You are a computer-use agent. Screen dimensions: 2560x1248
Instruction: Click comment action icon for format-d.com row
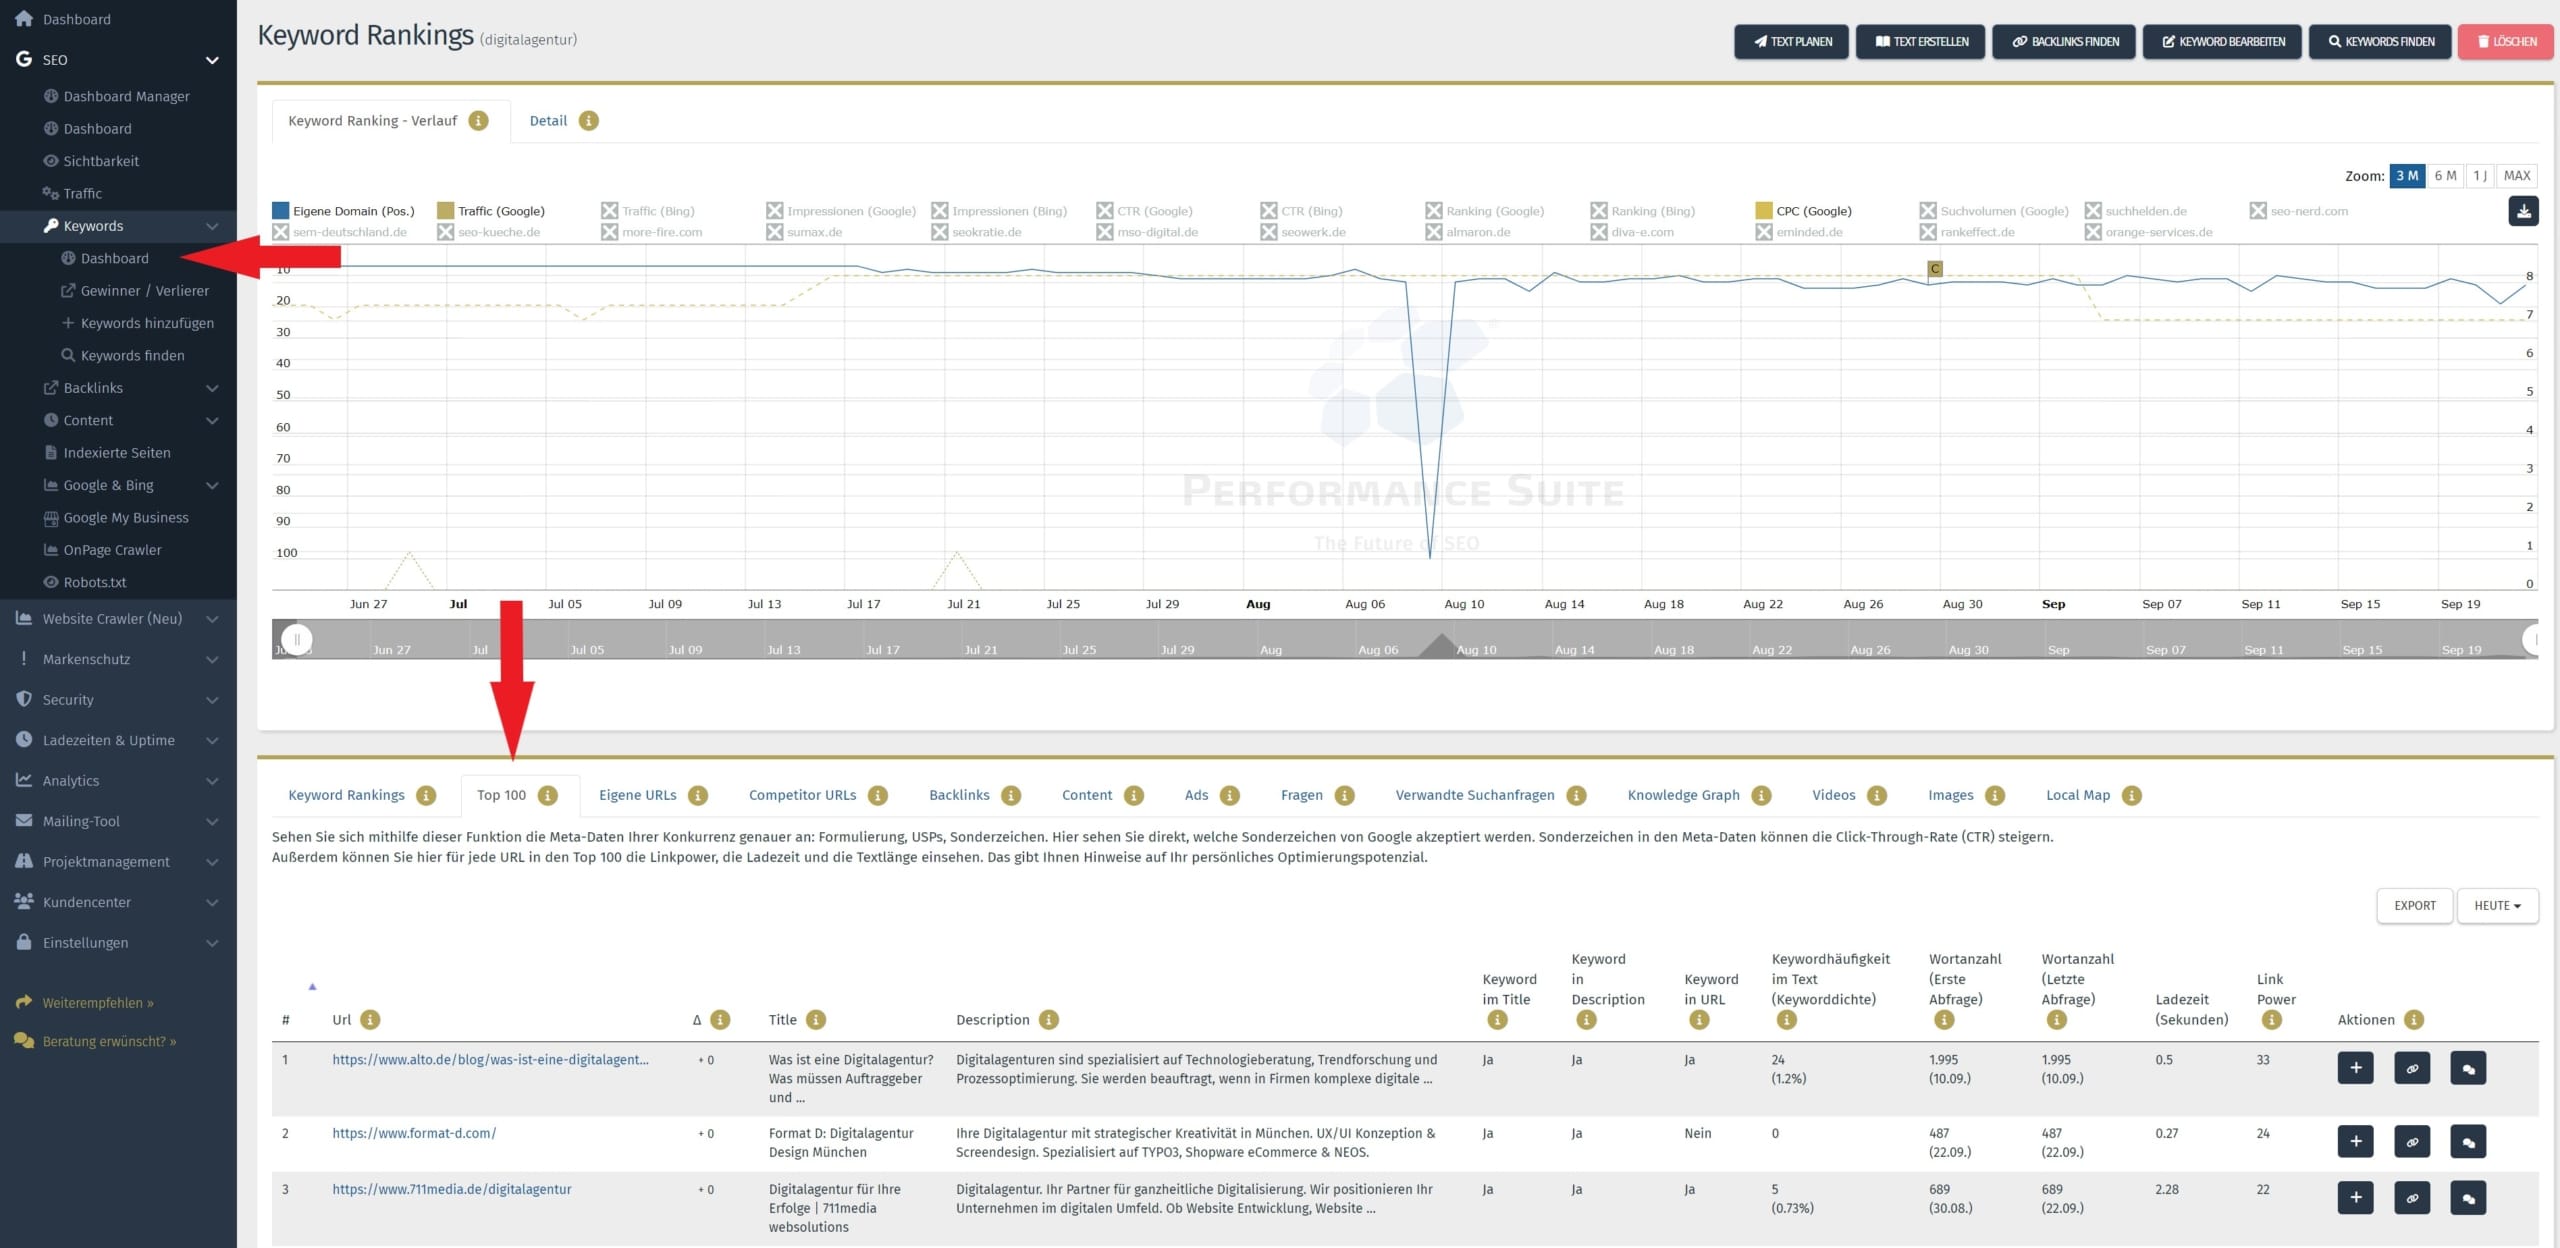[2468, 1142]
